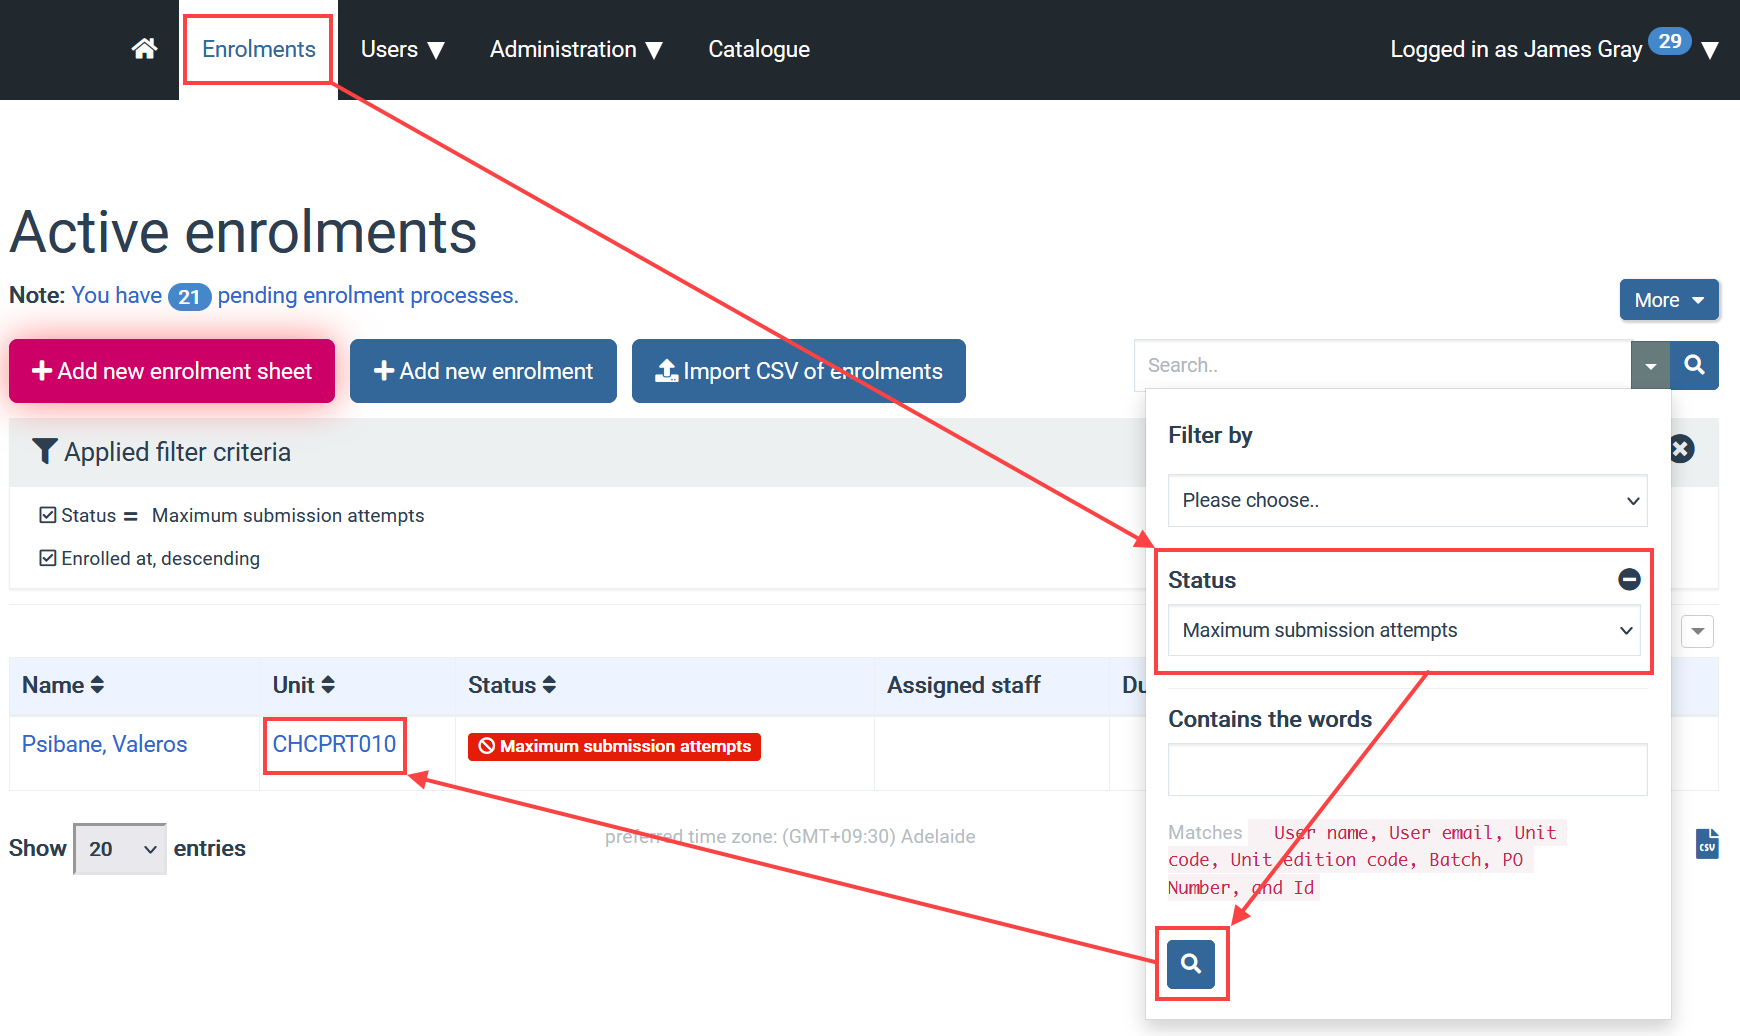Click the 29 notifications badge
This screenshot has height=1036, width=1740.
click(x=1669, y=41)
